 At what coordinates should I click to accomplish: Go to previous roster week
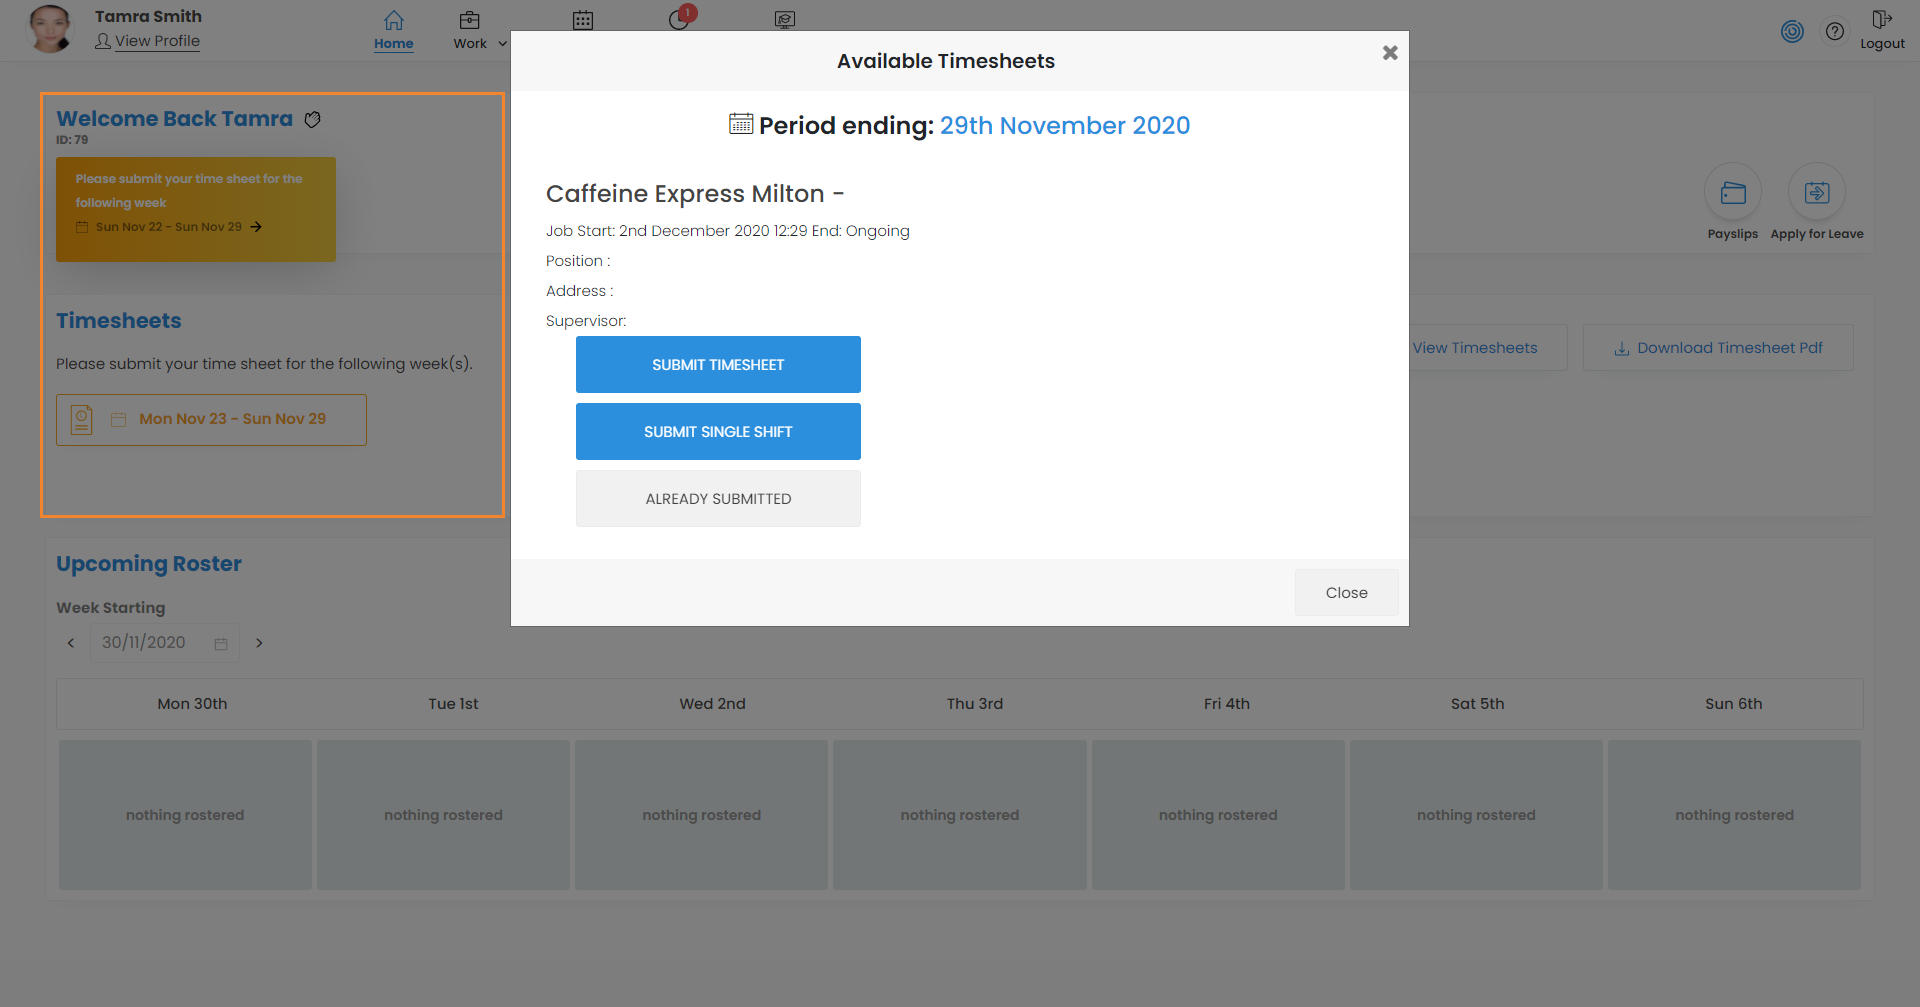[x=71, y=643]
